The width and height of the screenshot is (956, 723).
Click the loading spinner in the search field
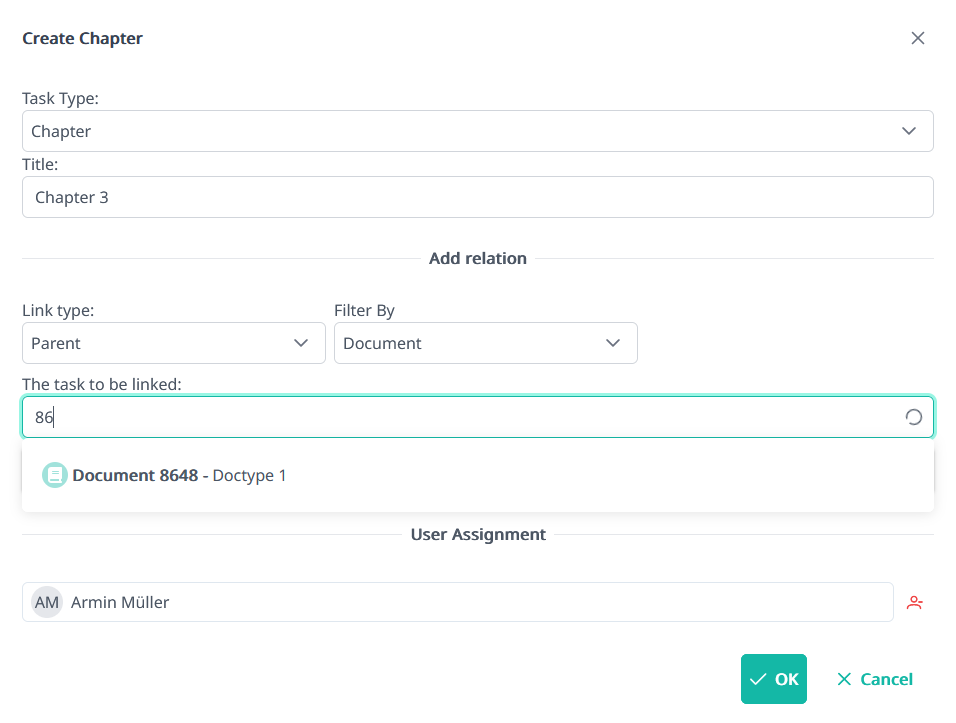[x=913, y=418]
